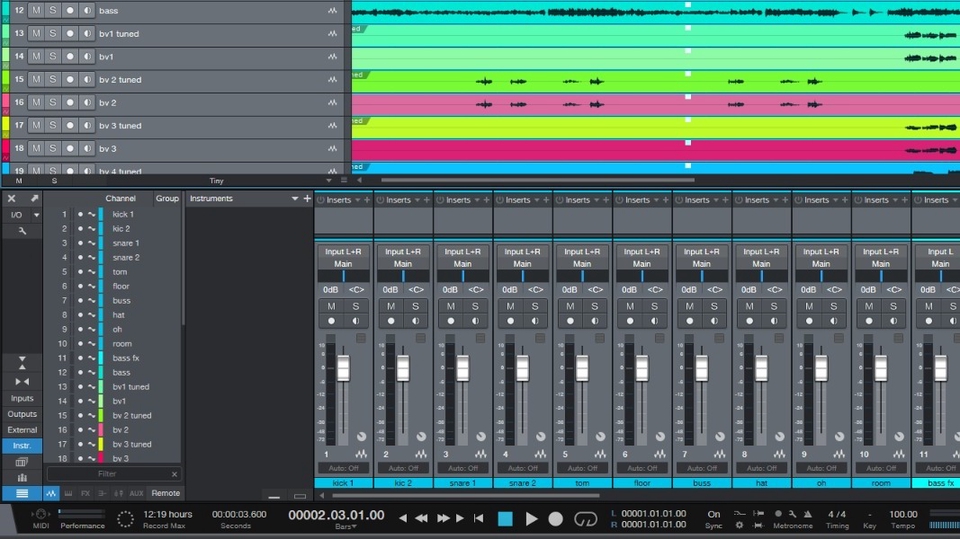Open automation icon on bv 3 track

(x=332, y=148)
